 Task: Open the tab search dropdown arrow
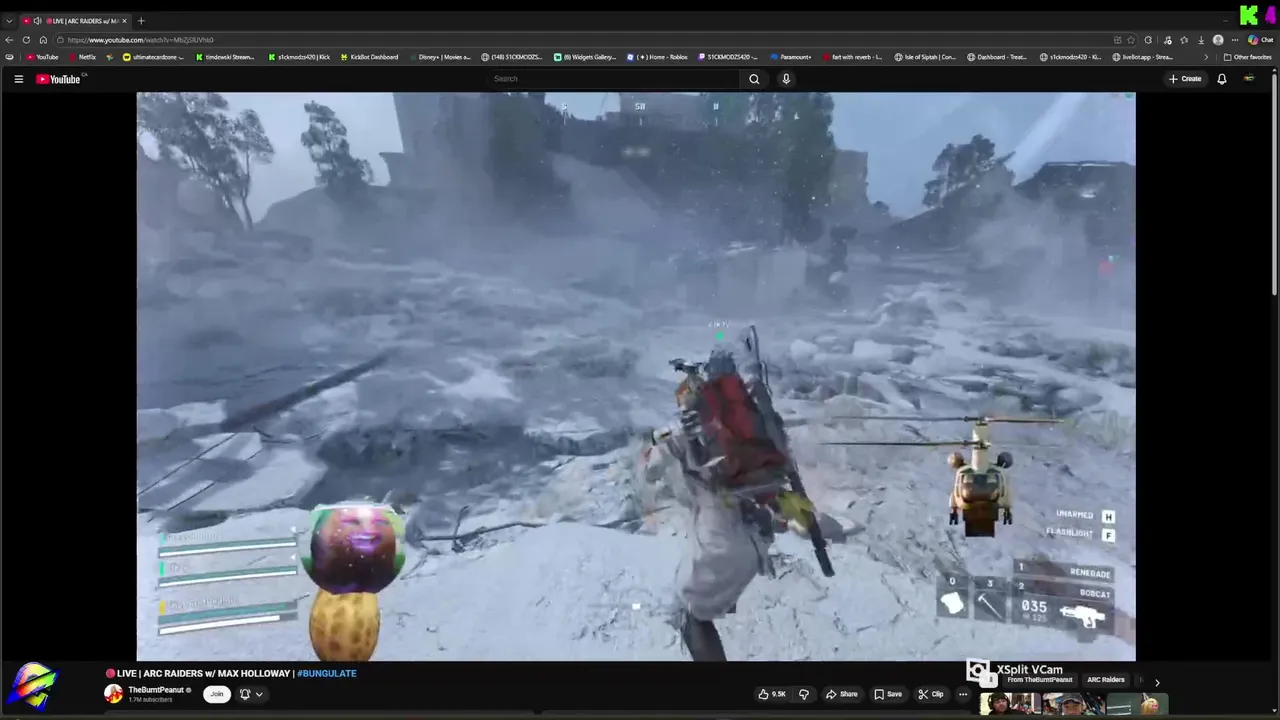(x=9, y=21)
